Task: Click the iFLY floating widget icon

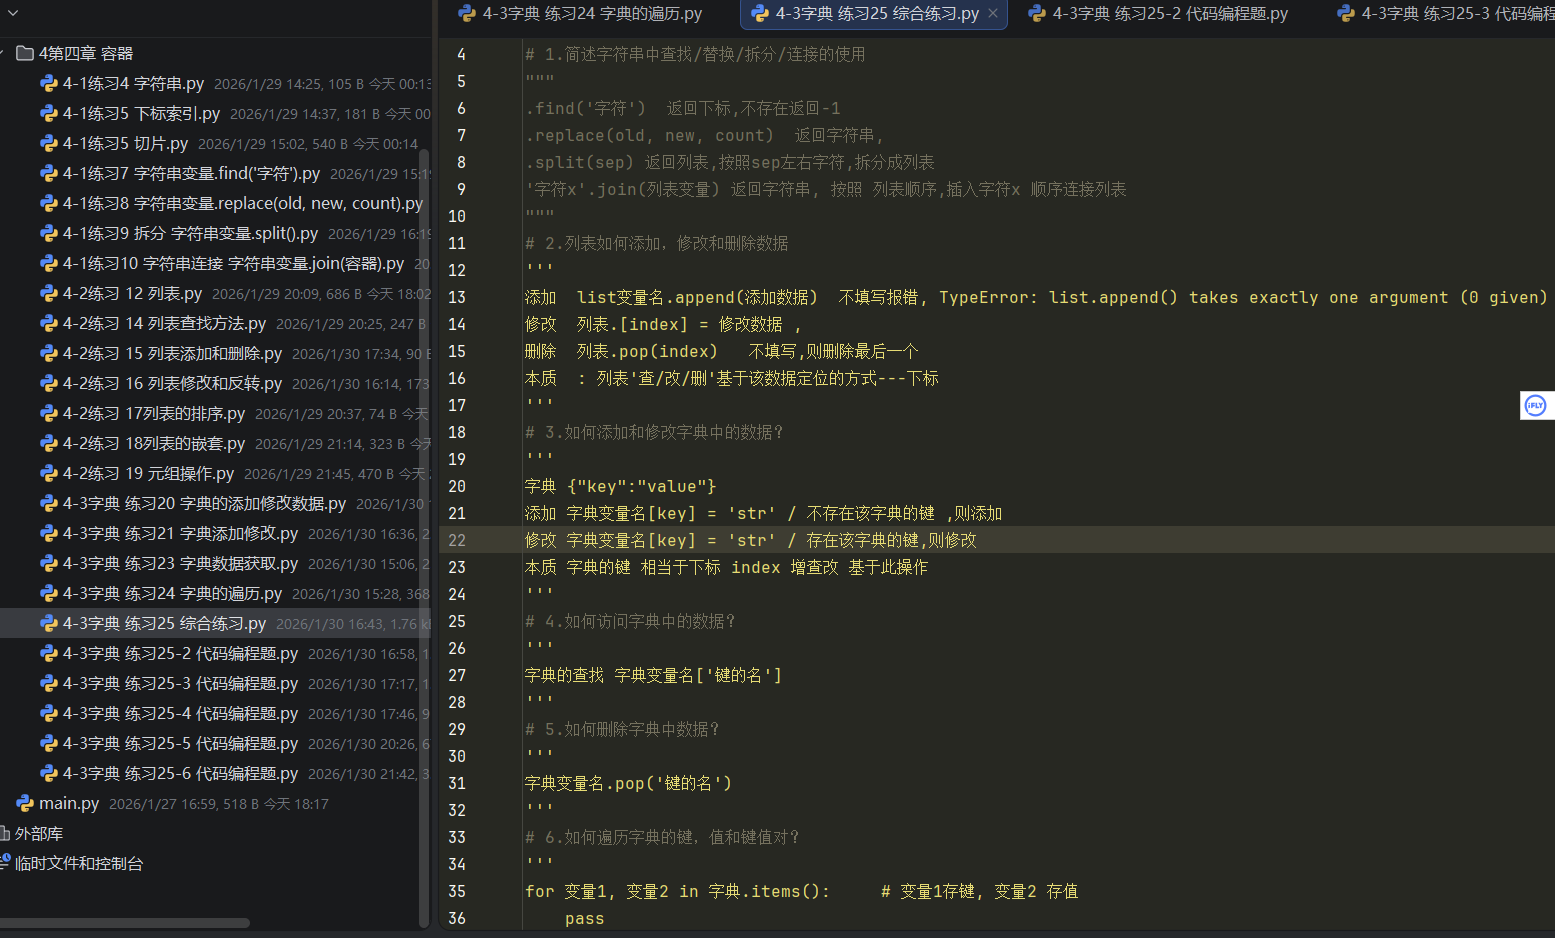Action: point(1535,405)
